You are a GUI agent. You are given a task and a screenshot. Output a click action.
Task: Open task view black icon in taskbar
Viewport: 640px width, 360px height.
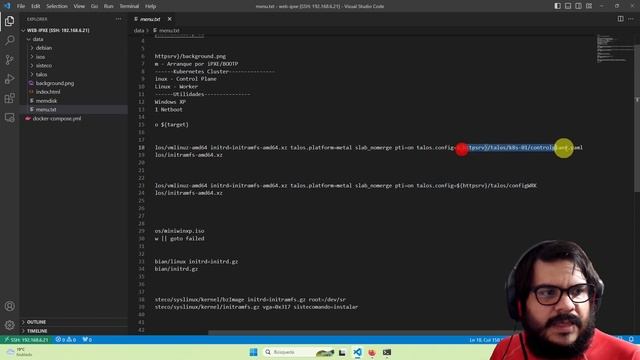[x=342, y=352]
